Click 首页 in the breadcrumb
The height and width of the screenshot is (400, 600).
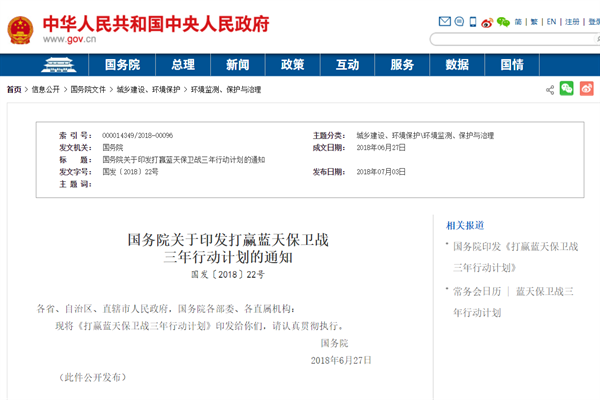(x=14, y=89)
